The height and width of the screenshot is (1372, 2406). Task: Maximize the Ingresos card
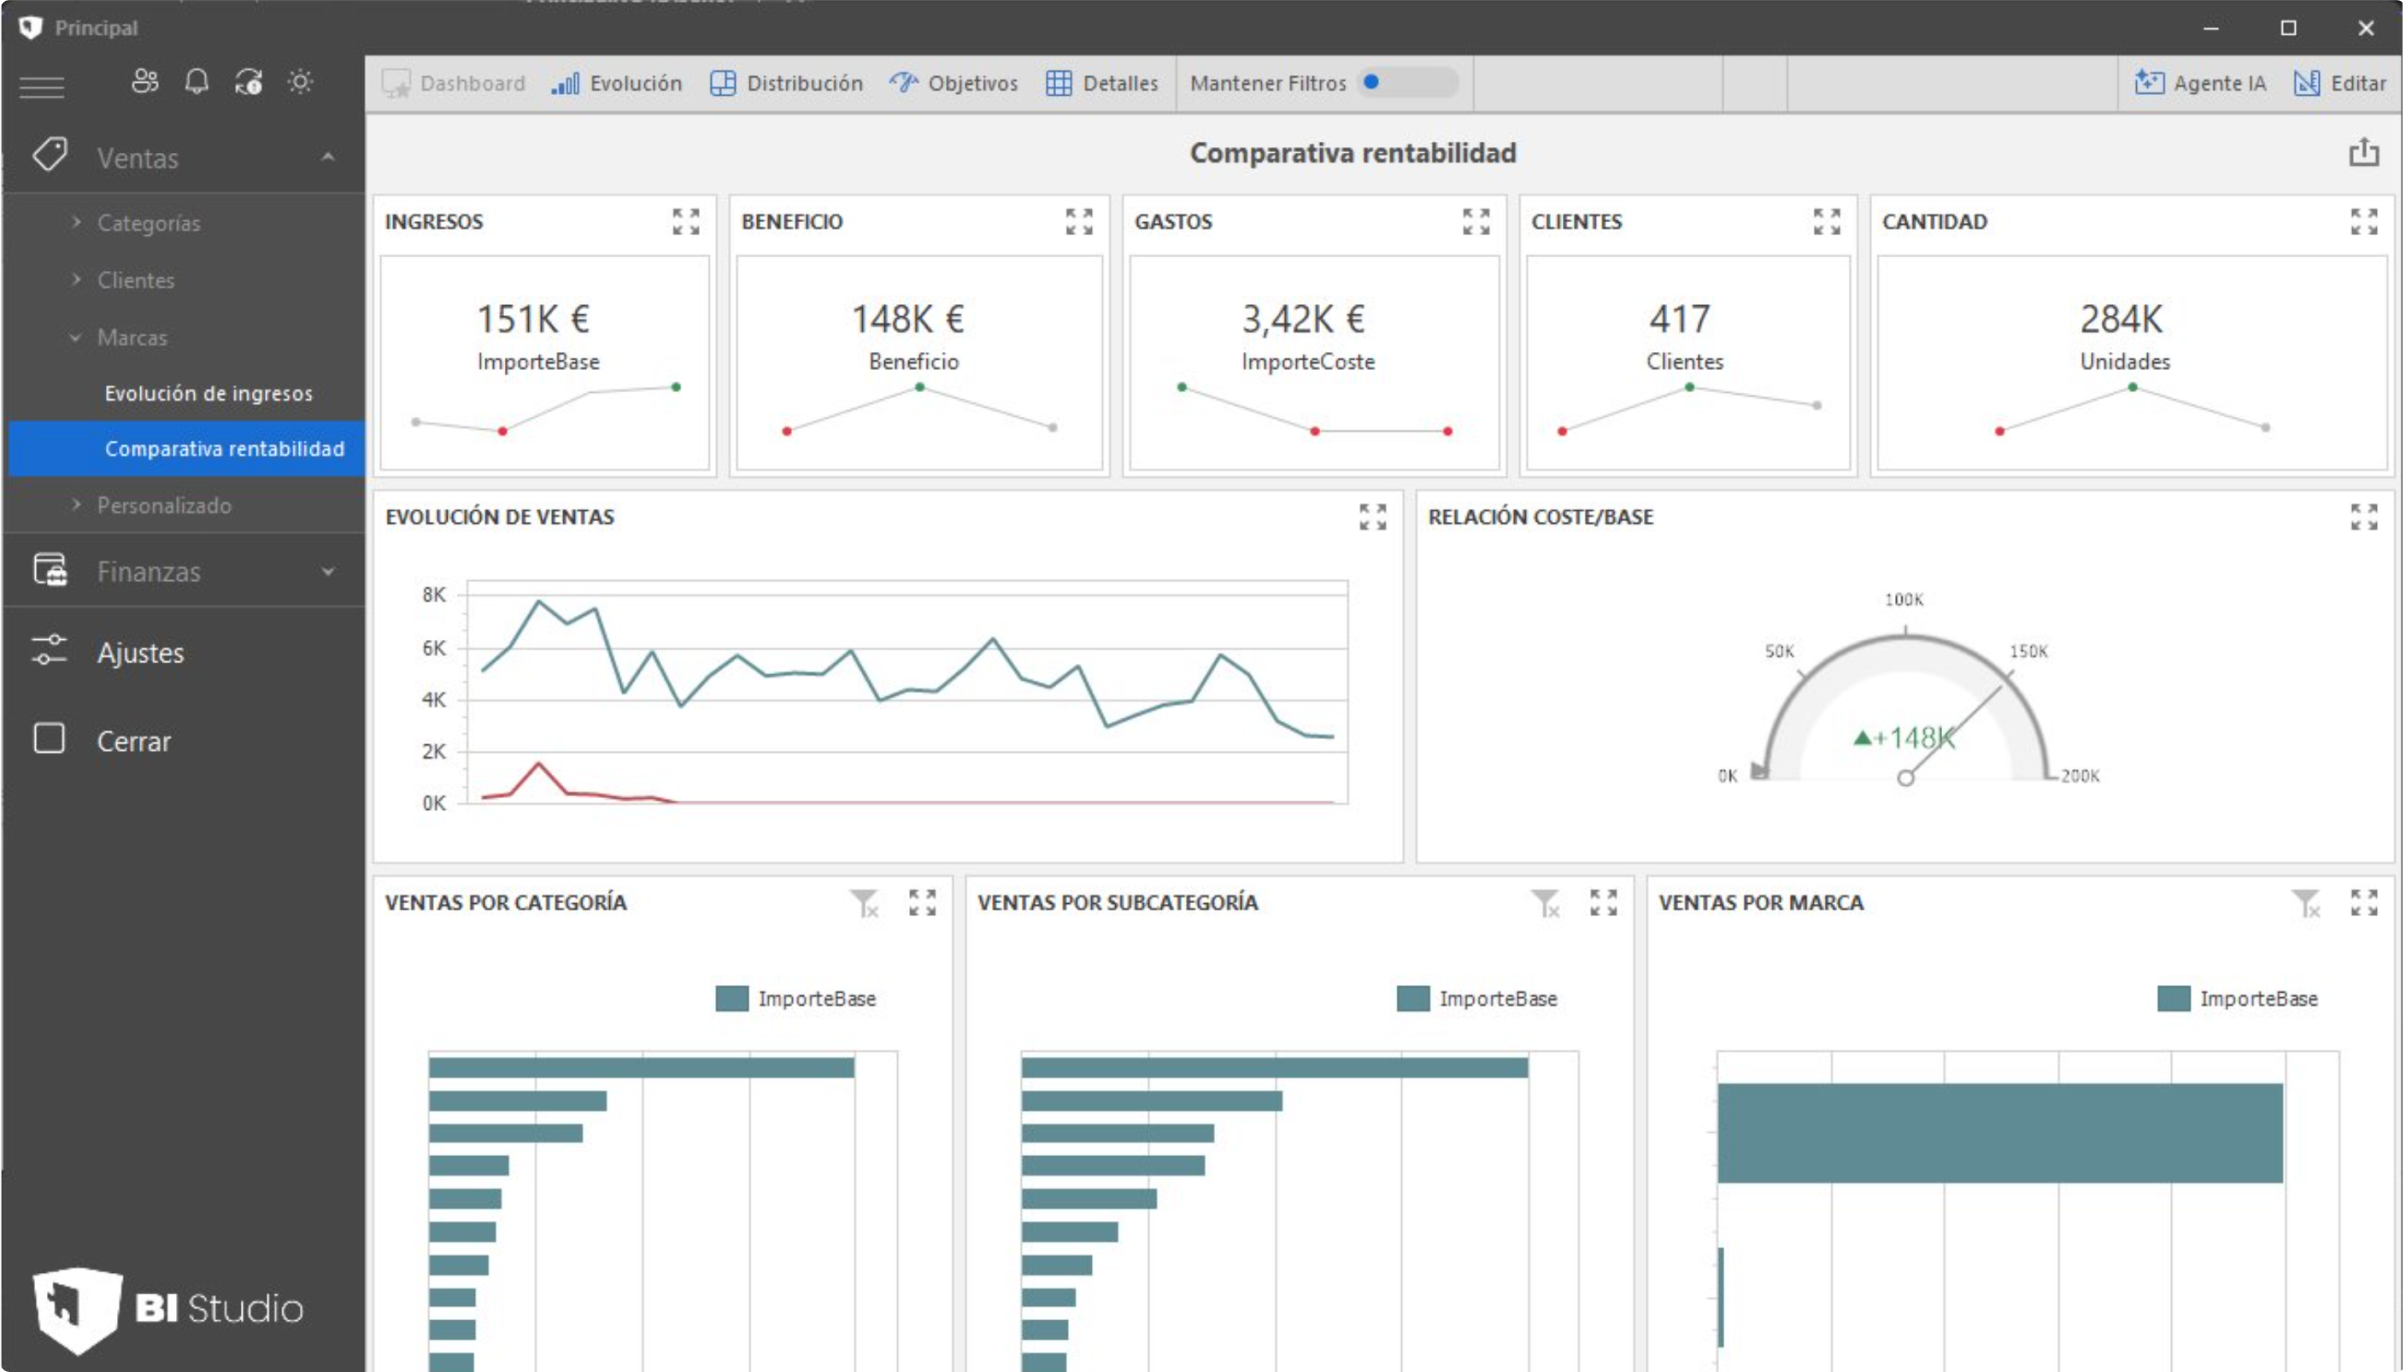coord(686,222)
